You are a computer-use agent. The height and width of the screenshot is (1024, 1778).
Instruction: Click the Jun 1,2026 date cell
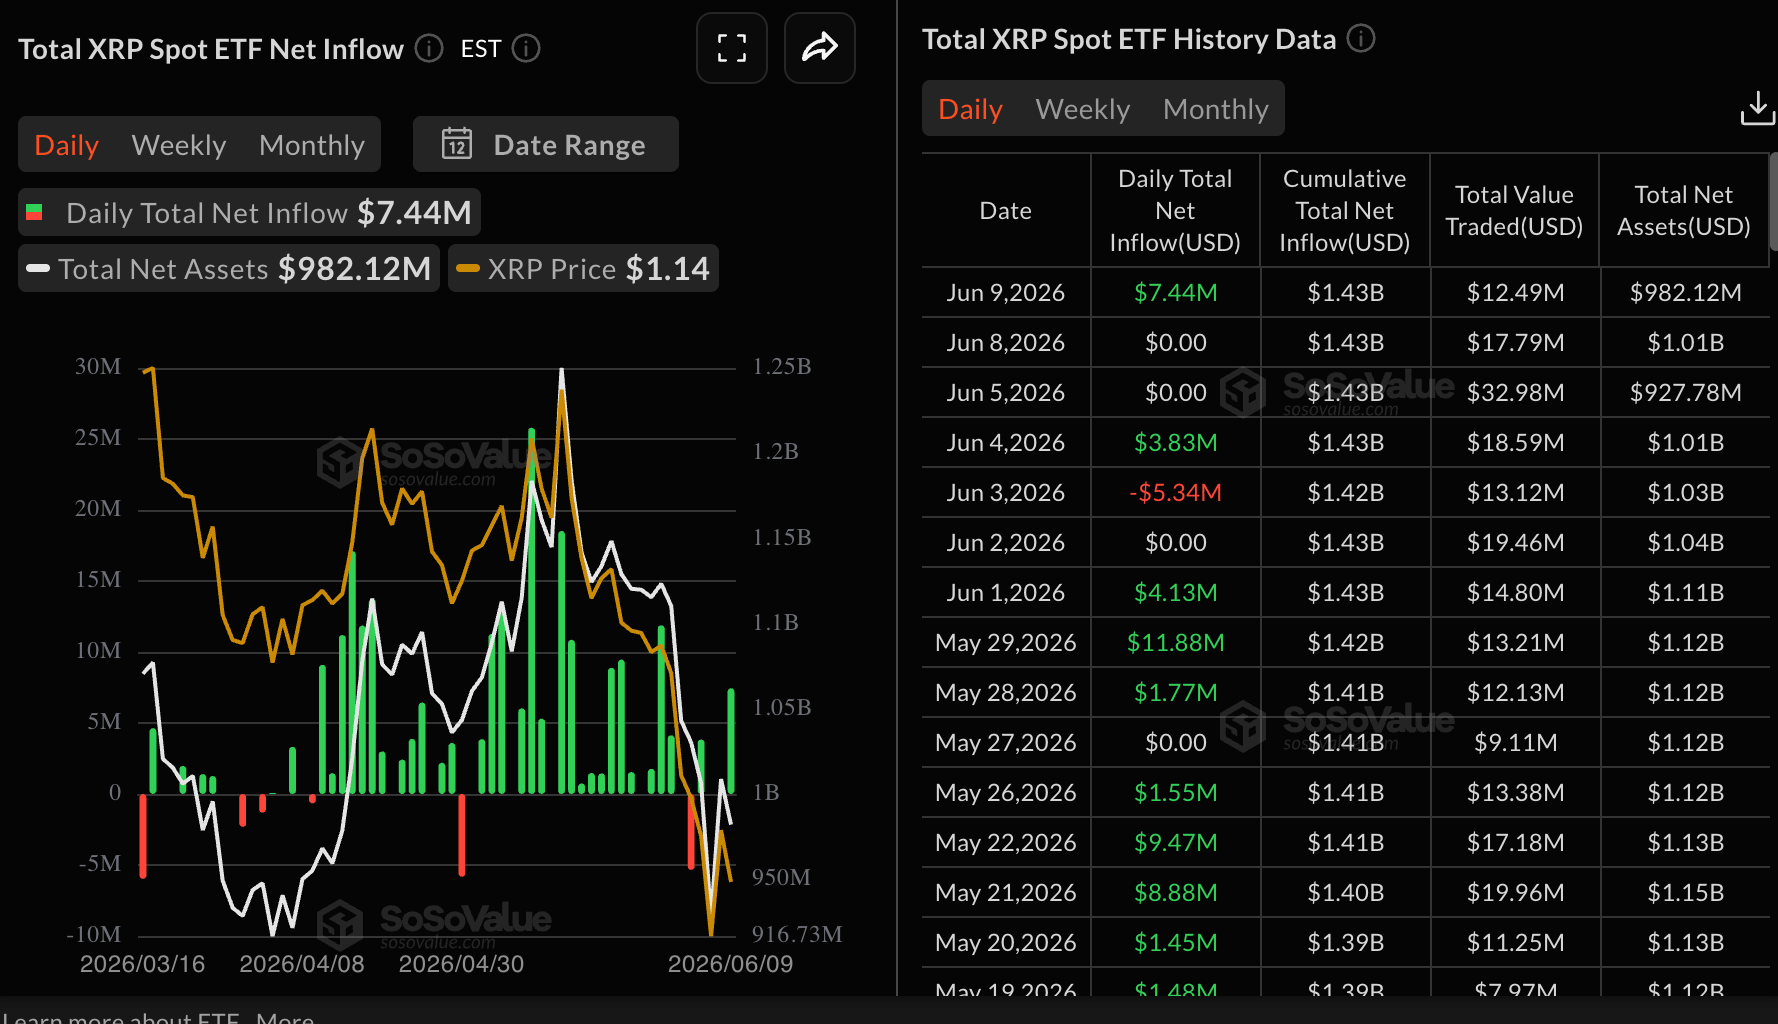[x=1005, y=592]
